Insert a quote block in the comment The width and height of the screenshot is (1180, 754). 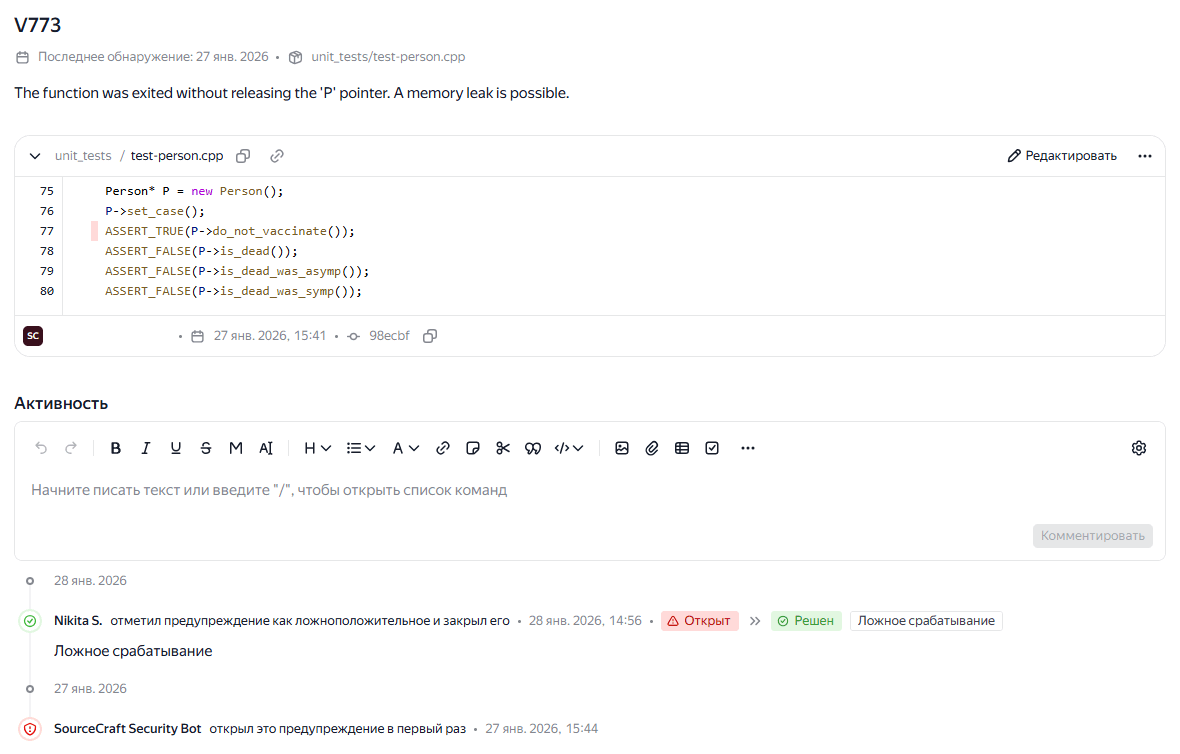coord(533,448)
